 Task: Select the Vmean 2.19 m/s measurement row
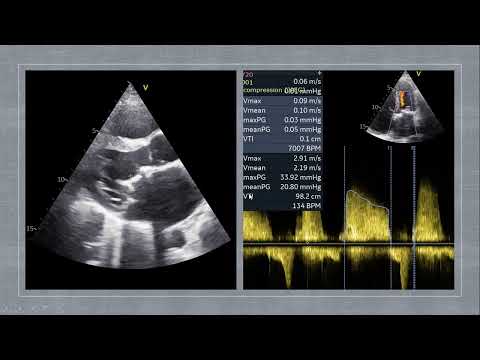click(282, 168)
